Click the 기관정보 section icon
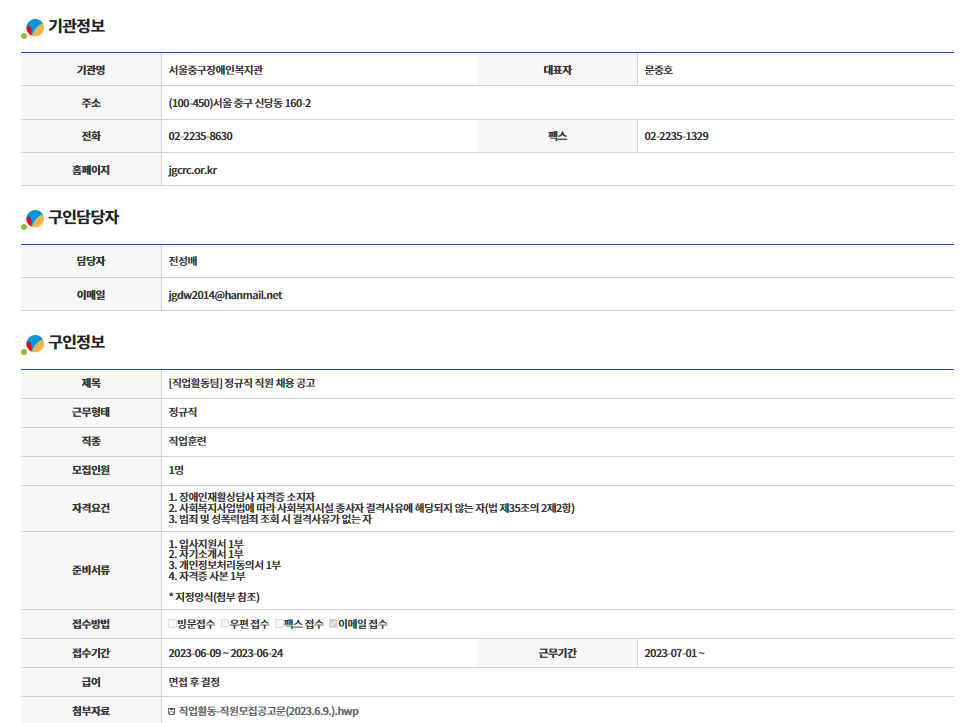Image resolution: width=973 pixels, height=723 pixels. [33, 28]
